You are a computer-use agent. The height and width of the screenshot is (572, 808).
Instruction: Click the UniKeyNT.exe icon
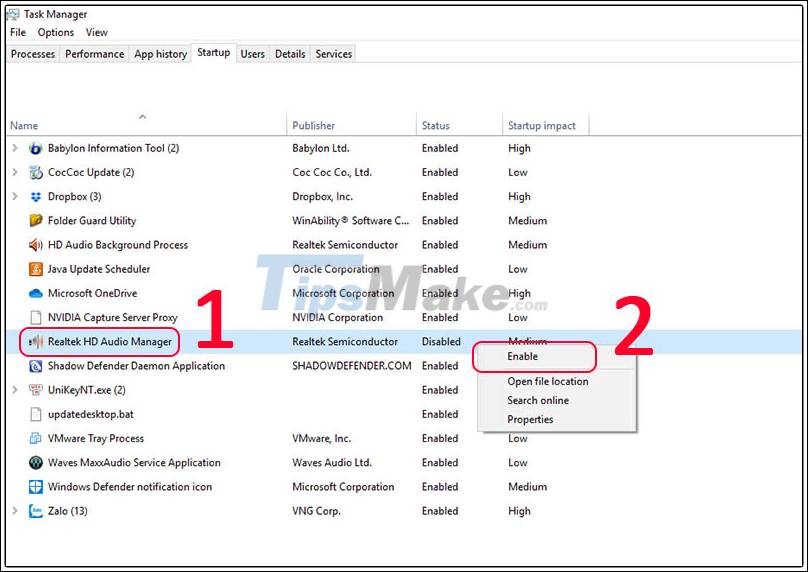pyautogui.click(x=36, y=390)
